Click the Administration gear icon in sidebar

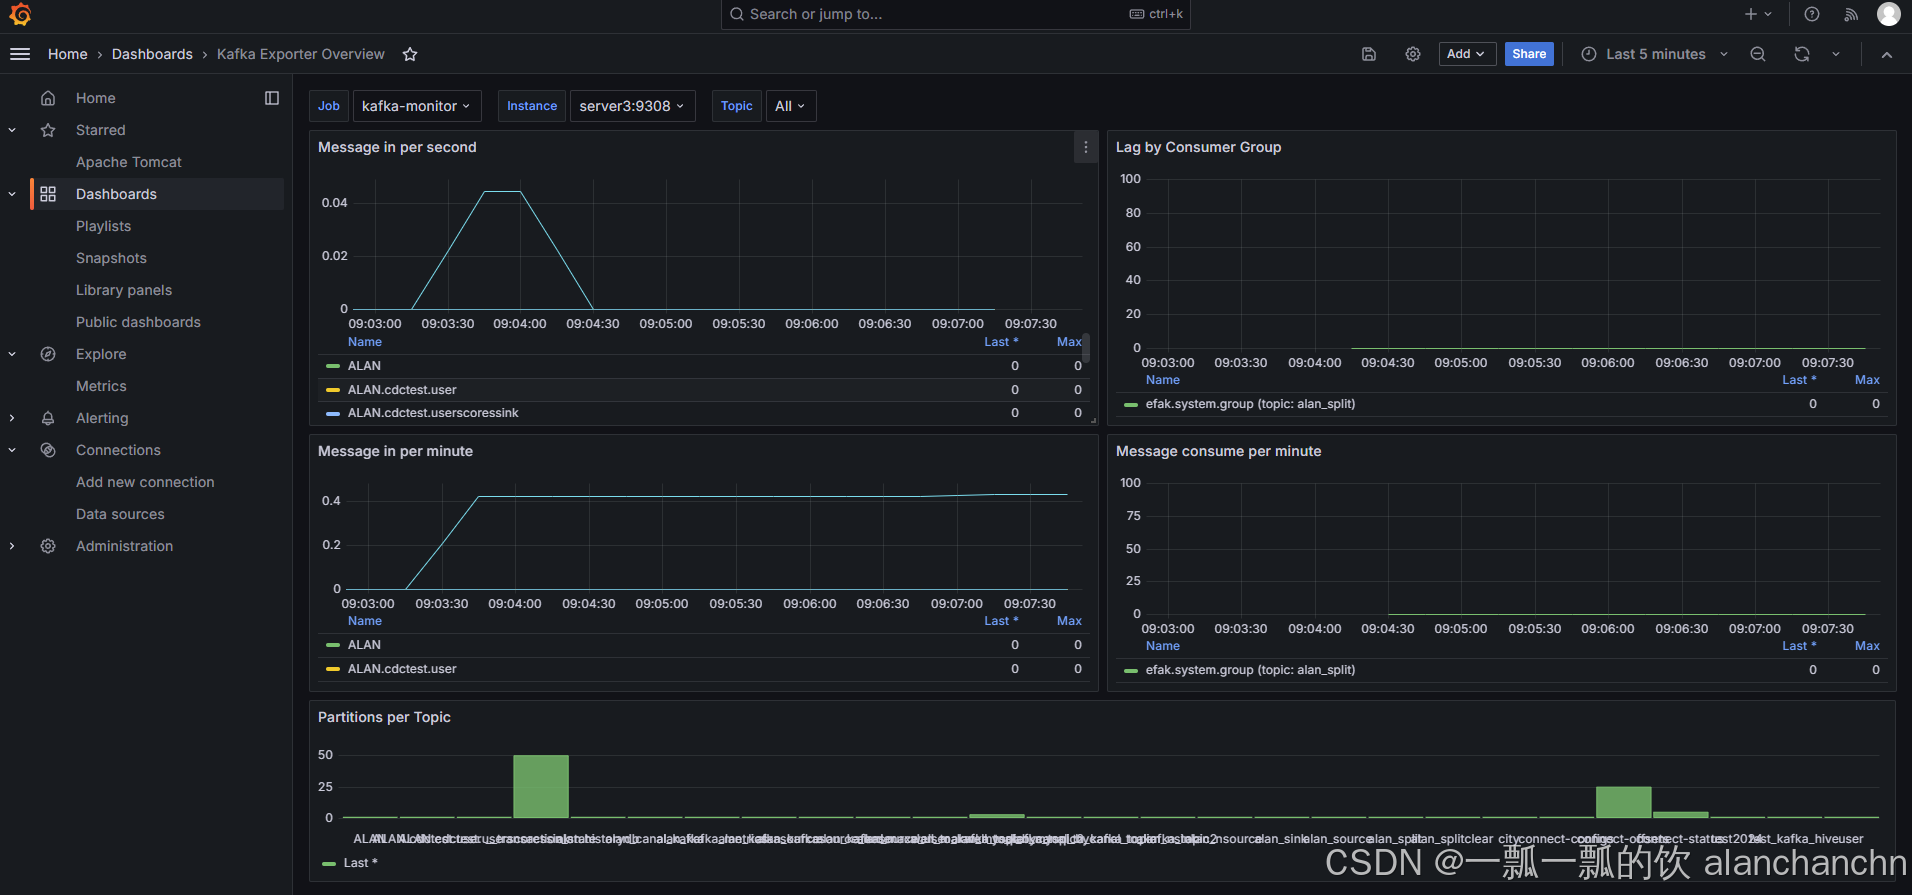pos(48,546)
